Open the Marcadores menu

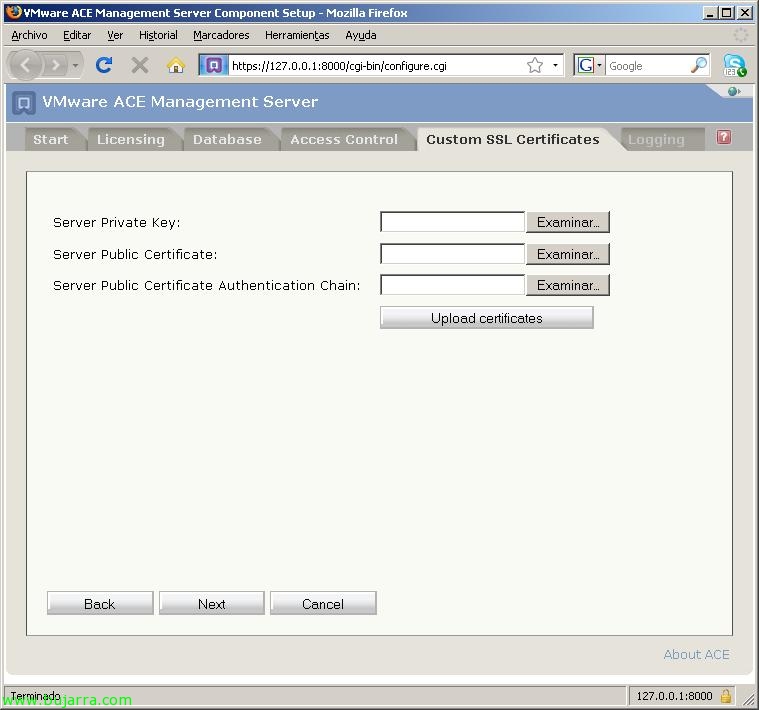221,35
